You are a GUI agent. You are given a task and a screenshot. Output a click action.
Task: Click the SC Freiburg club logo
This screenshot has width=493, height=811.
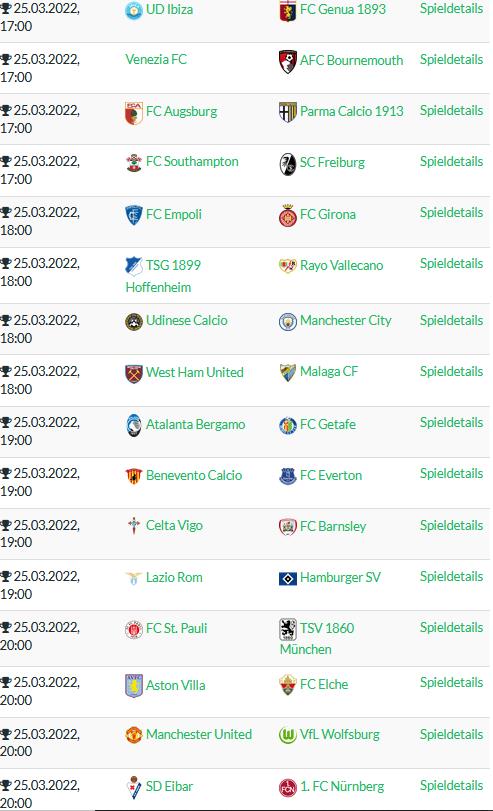coord(288,164)
